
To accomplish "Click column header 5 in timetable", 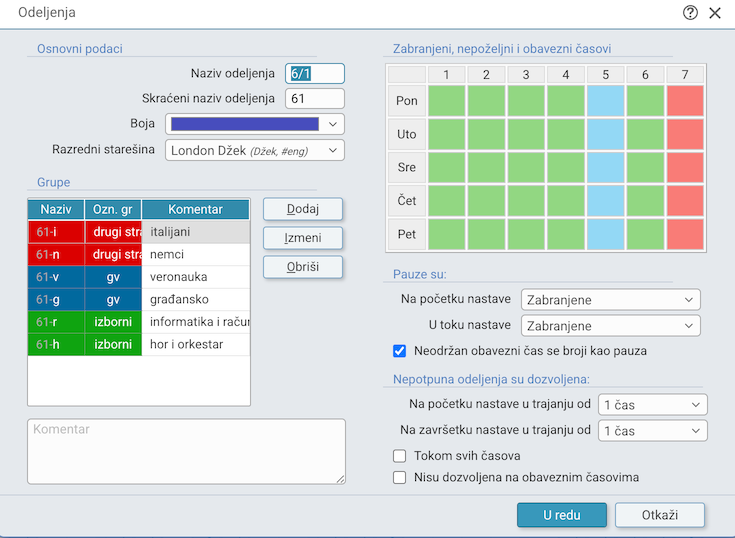I will [606, 75].
